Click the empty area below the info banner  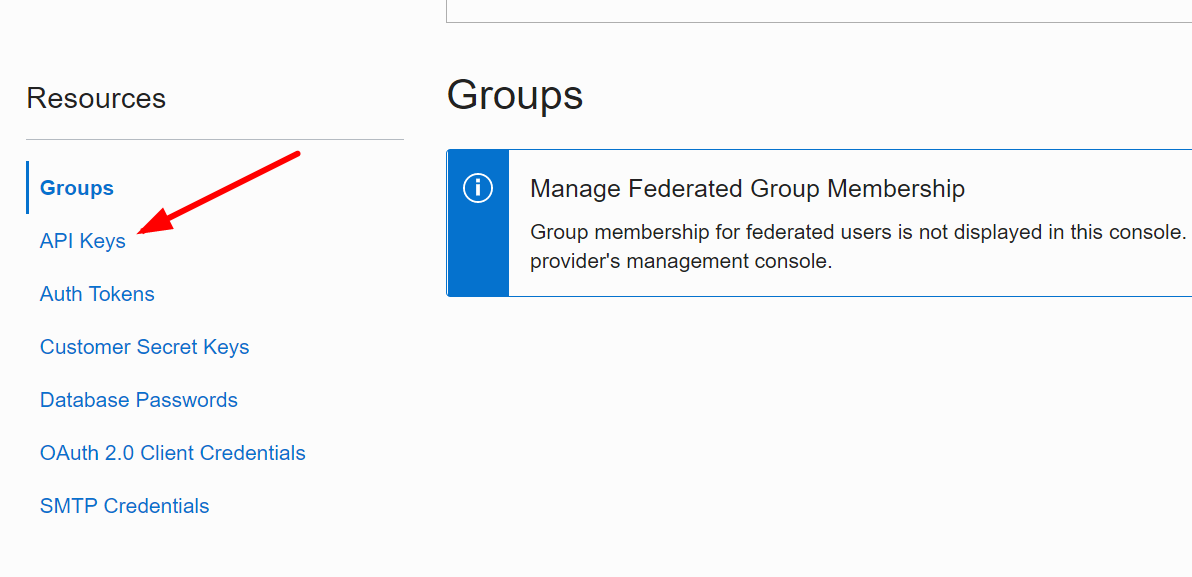[x=800, y=420]
